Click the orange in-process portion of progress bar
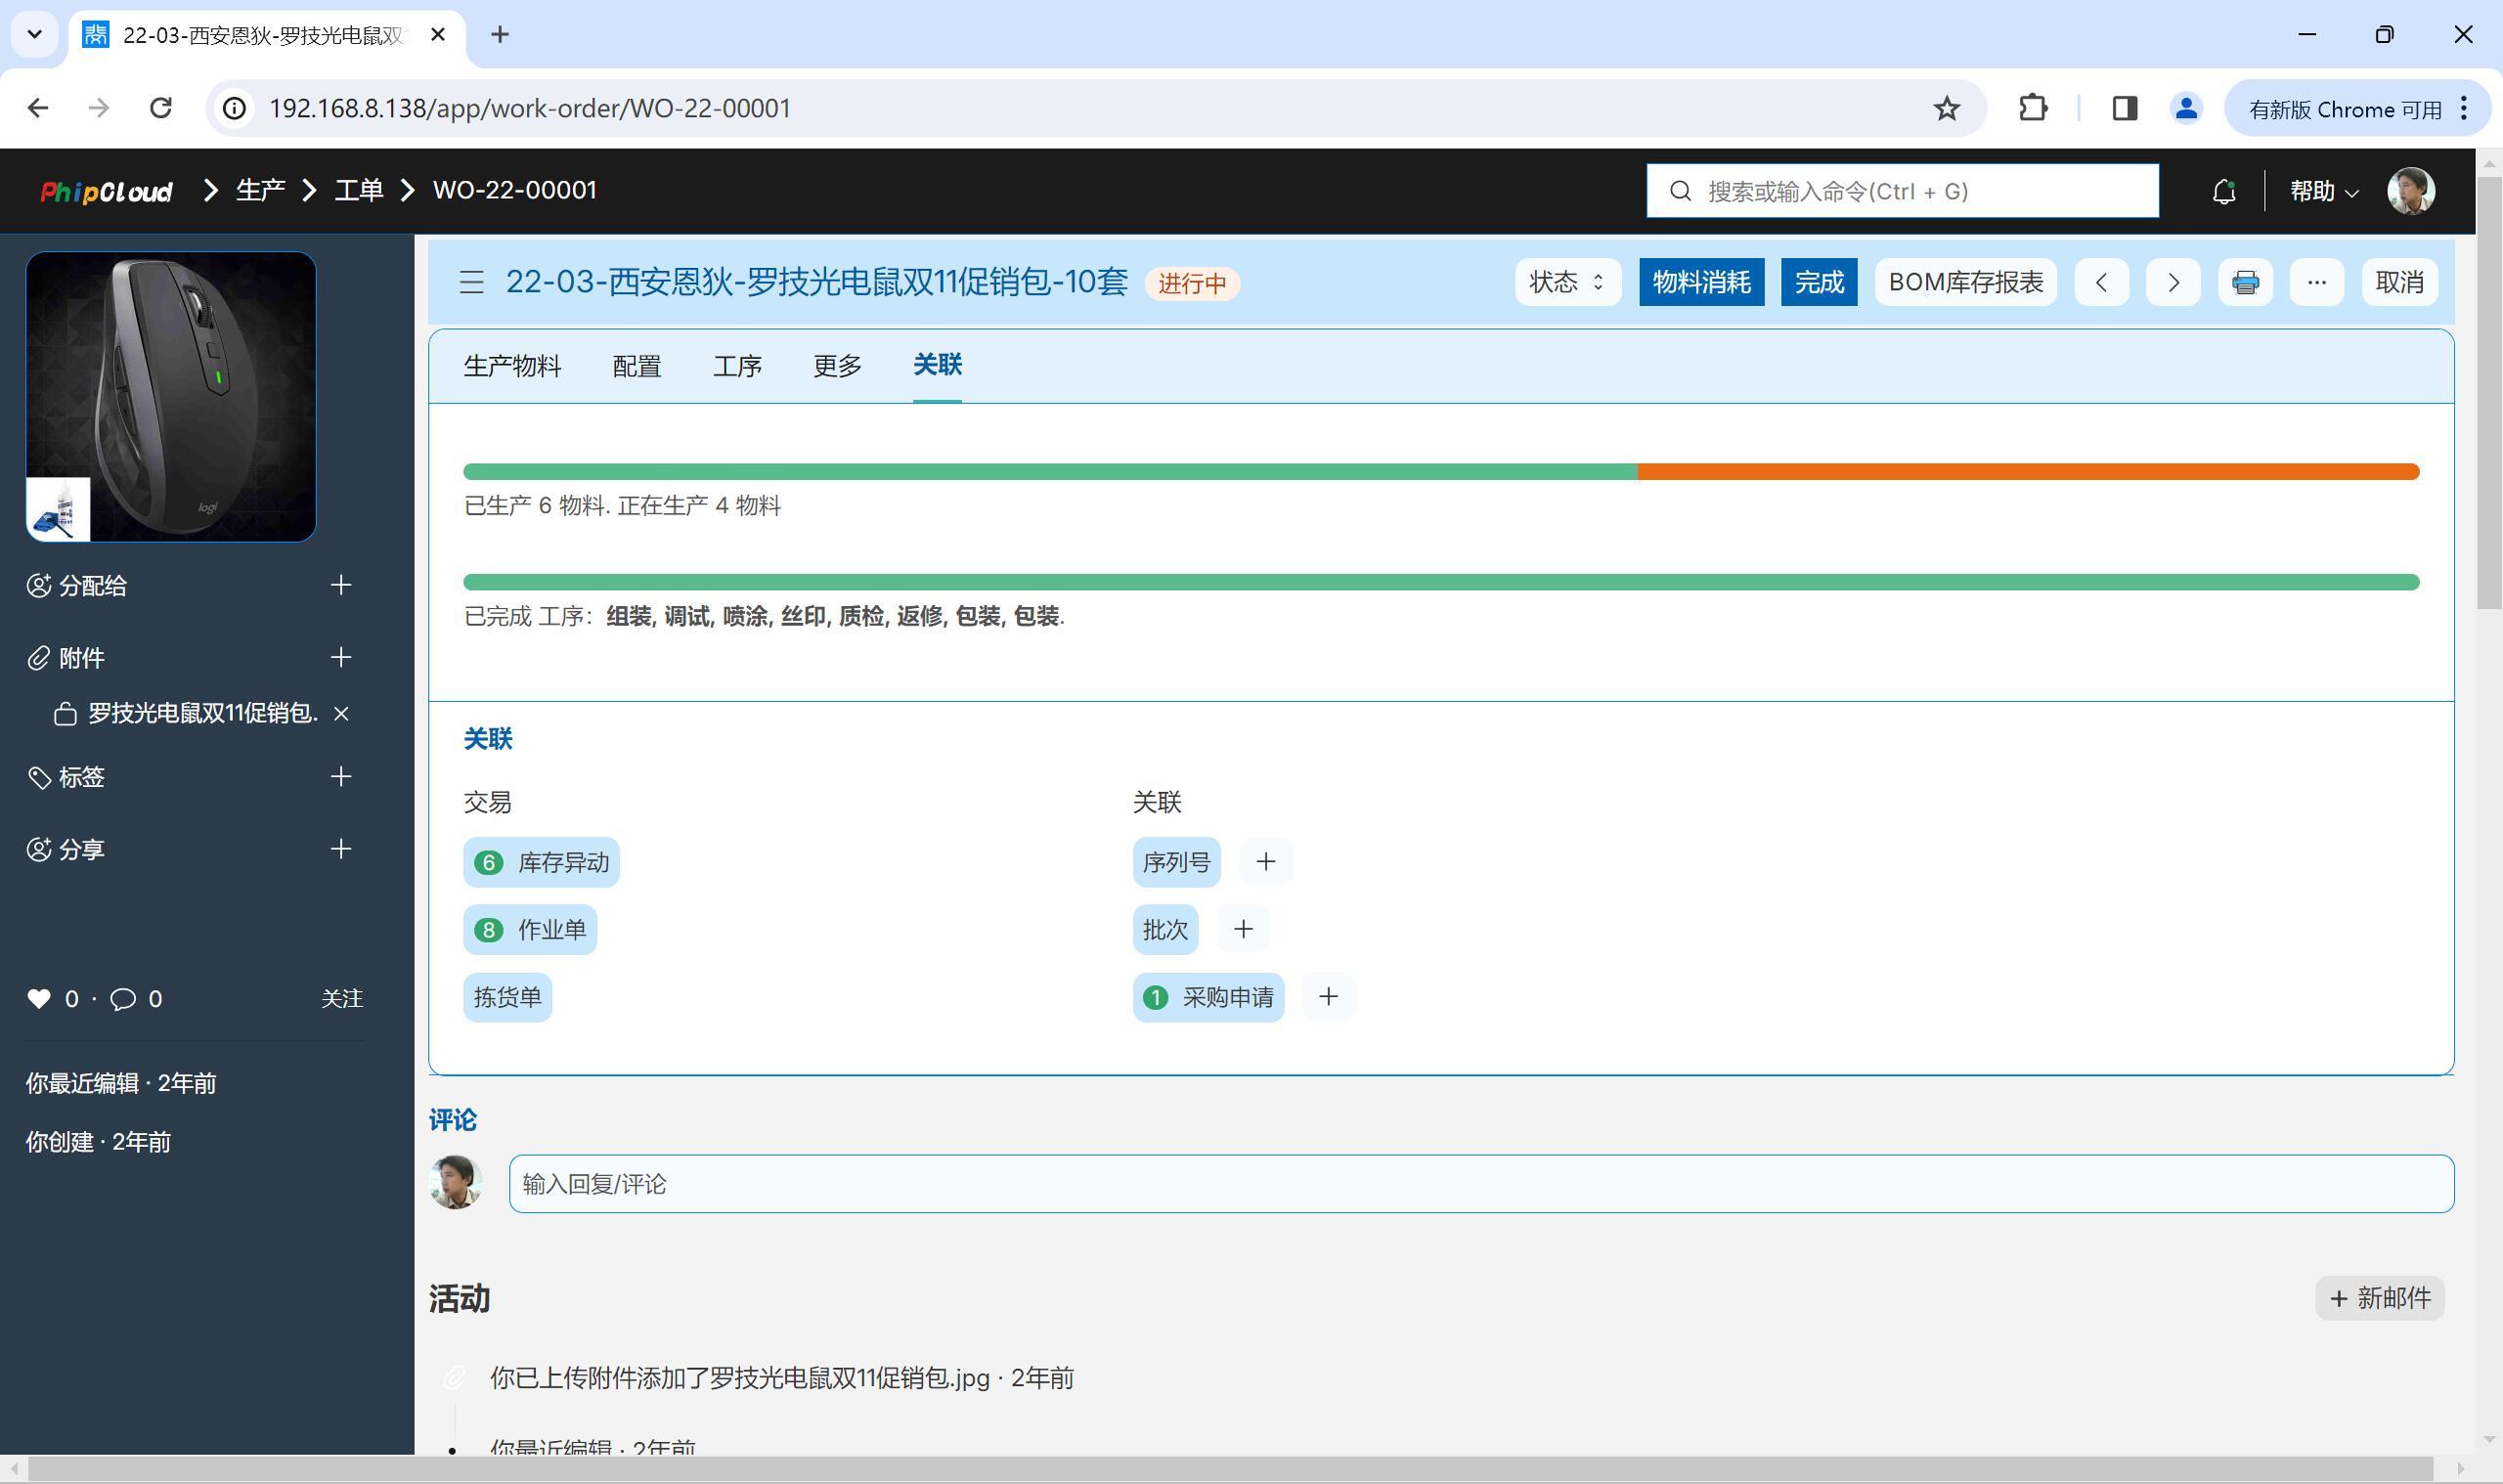This screenshot has width=2503, height=1484. tap(2028, 472)
